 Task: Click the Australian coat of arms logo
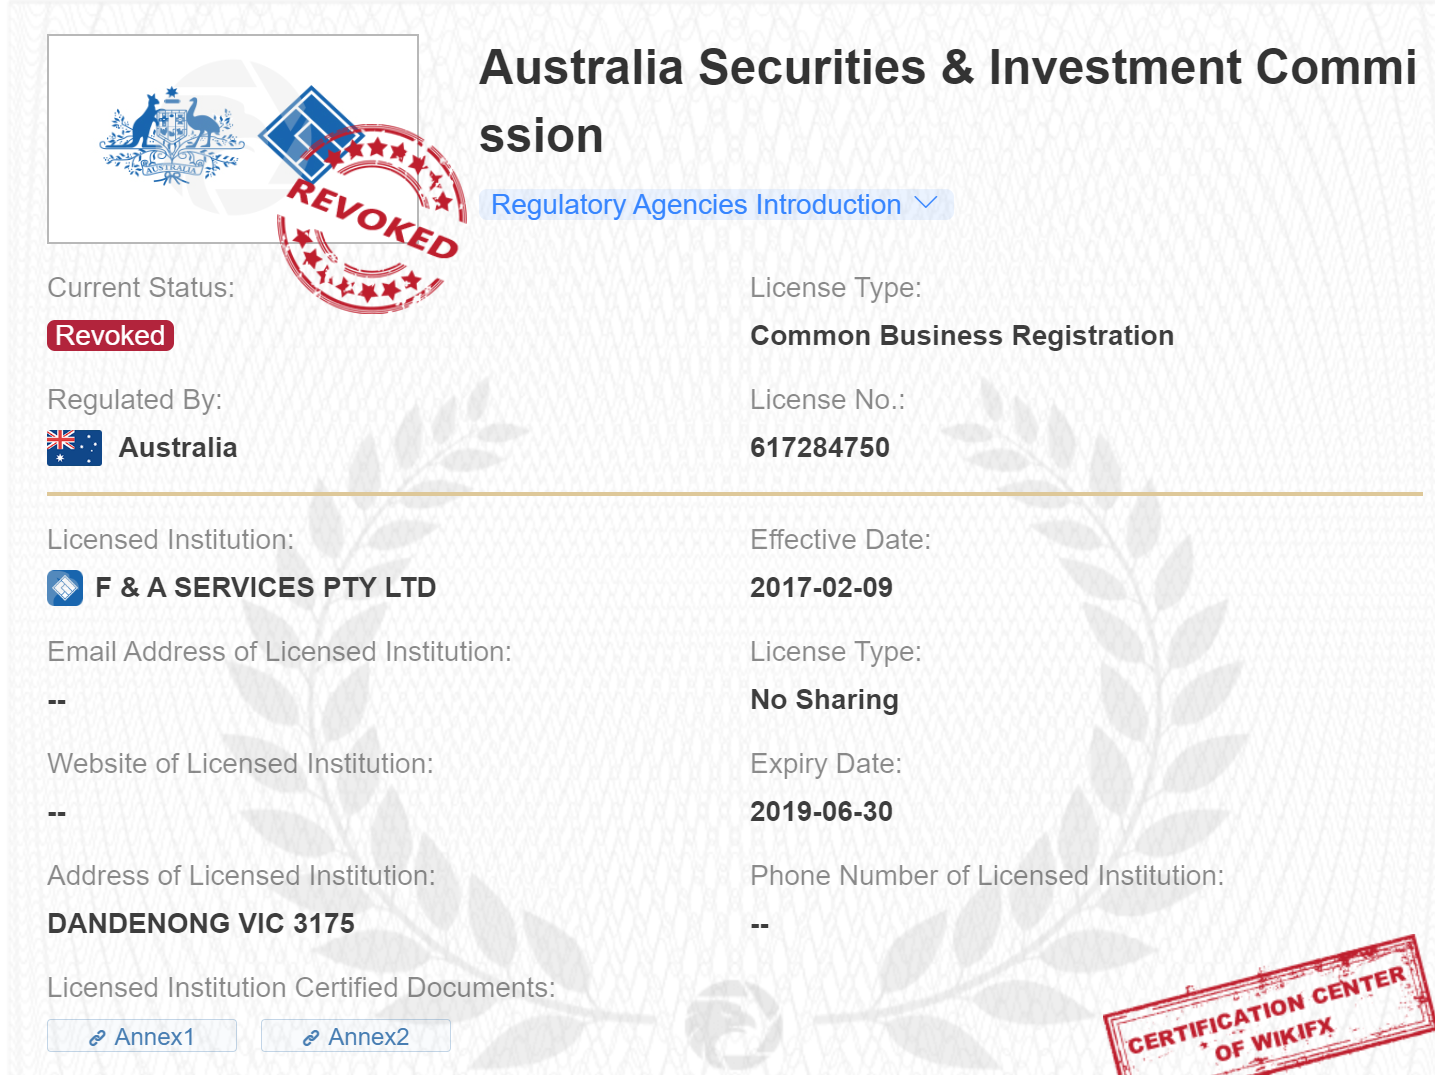tap(172, 137)
